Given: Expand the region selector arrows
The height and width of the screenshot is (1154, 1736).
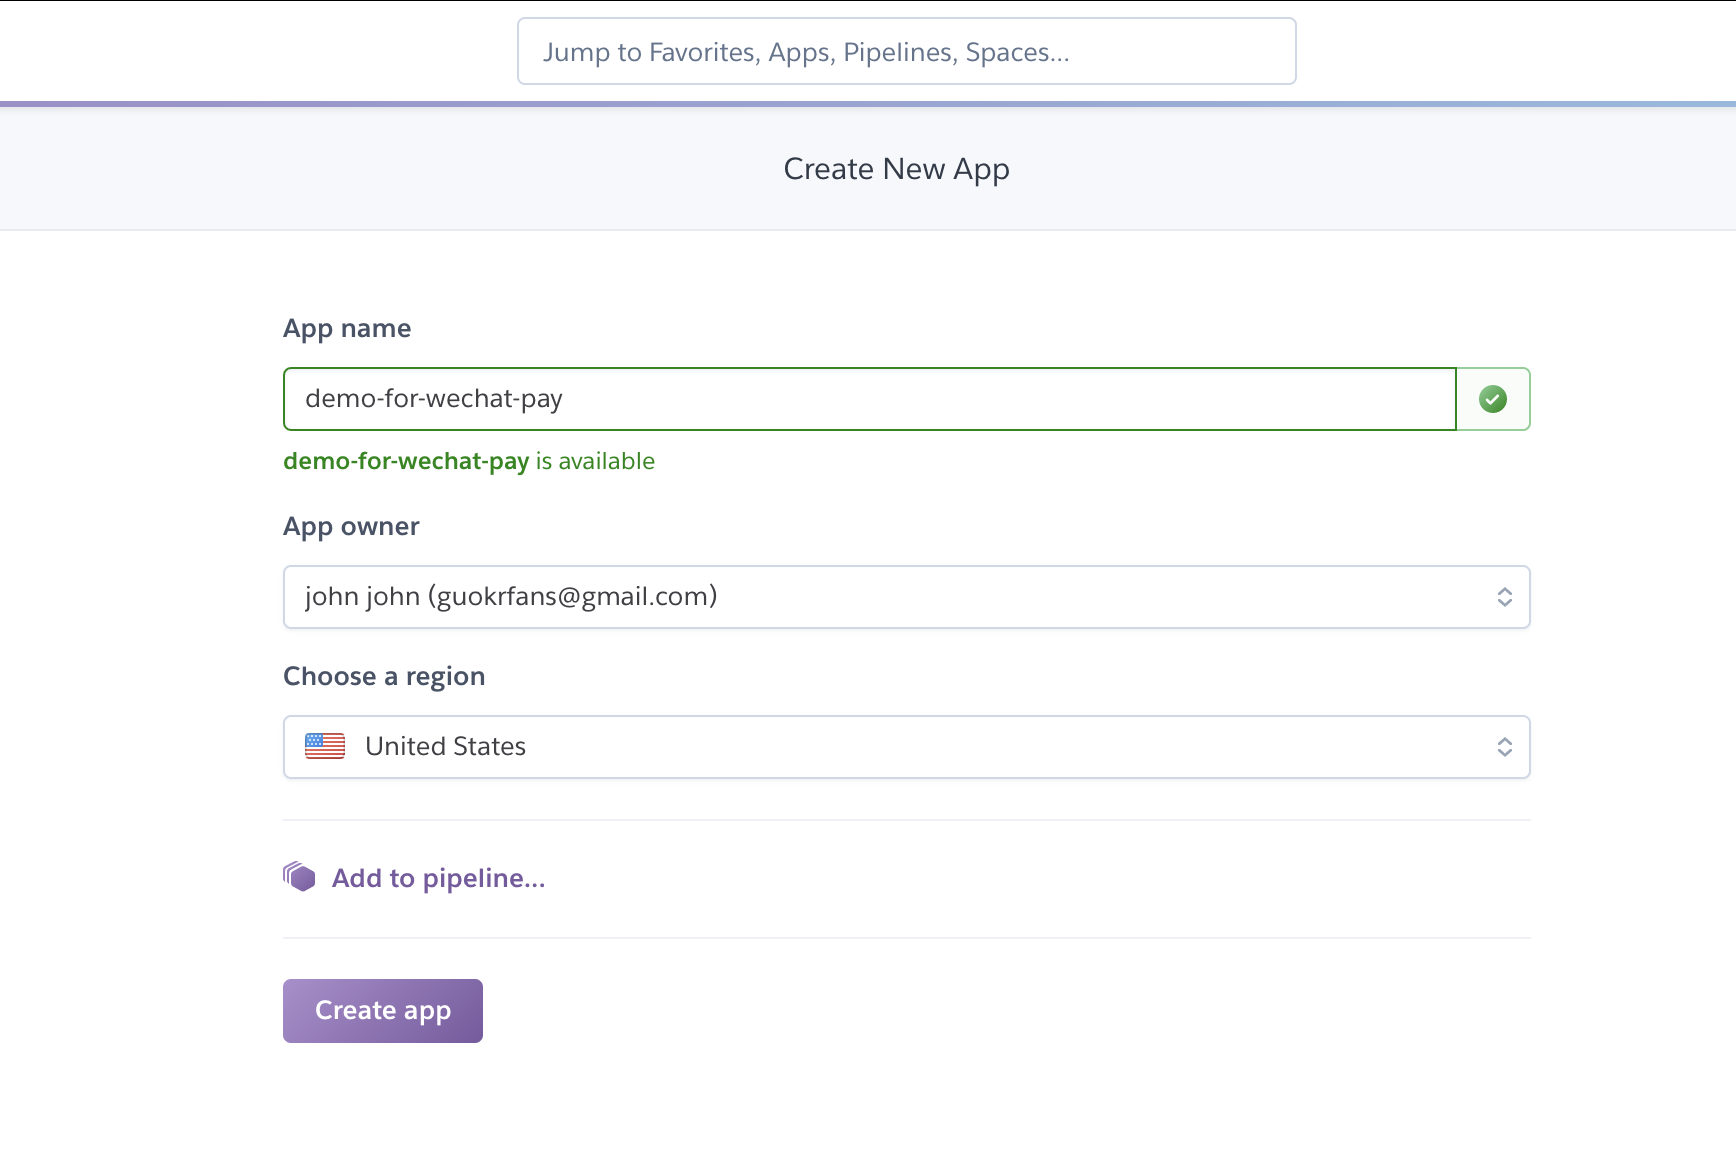Looking at the screenshot, I should (x=1504, y=747).
